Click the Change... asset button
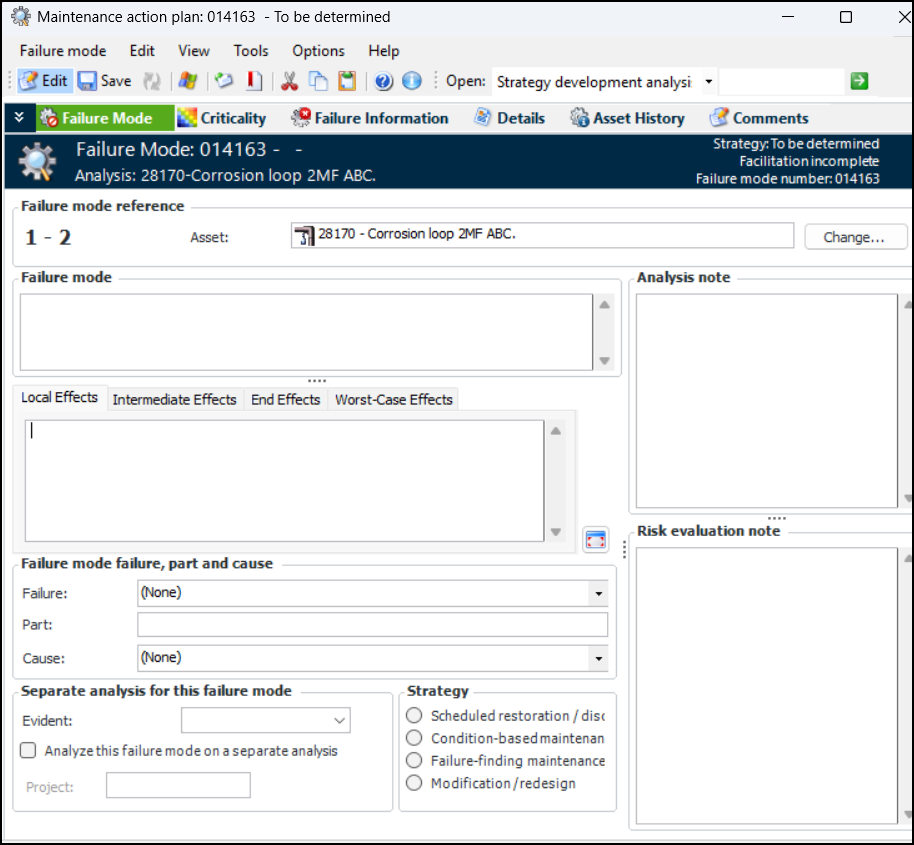 coord(854,237)
